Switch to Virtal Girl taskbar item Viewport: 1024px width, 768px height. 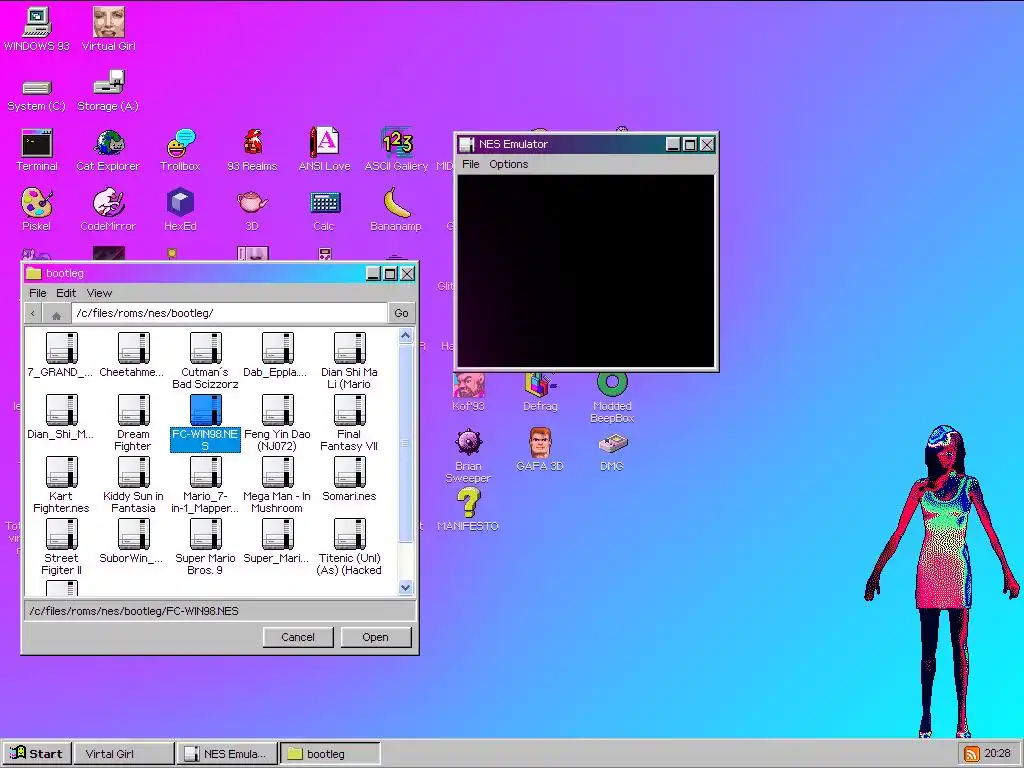[124, 754]
